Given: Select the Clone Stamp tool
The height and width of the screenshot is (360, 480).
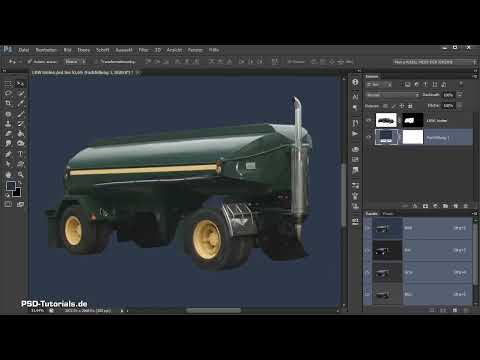Looking at the screenshot, I should click(8, 124).
